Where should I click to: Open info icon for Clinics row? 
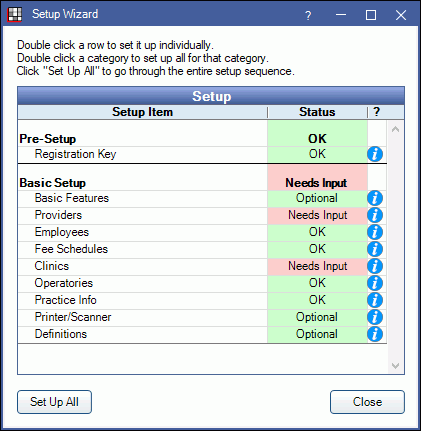pos(375,266)
